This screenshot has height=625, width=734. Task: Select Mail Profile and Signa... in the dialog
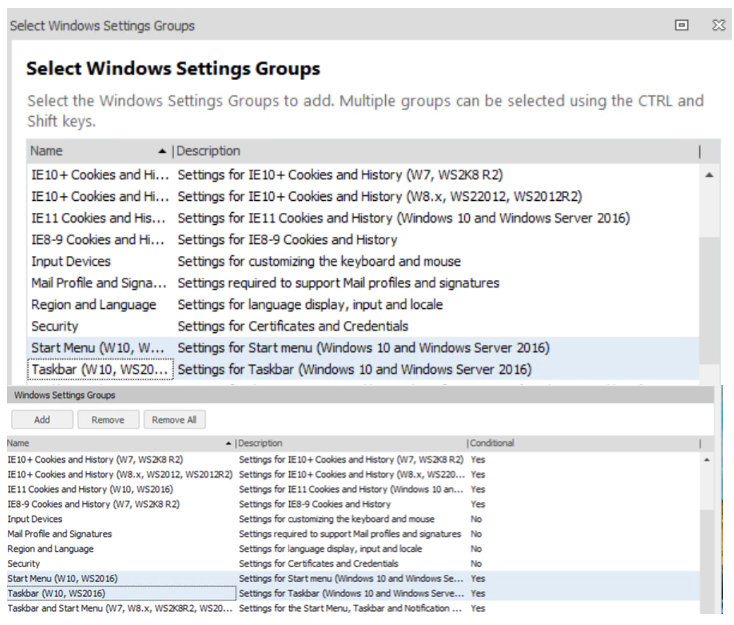pyautogui.click(x=363, y=283)
